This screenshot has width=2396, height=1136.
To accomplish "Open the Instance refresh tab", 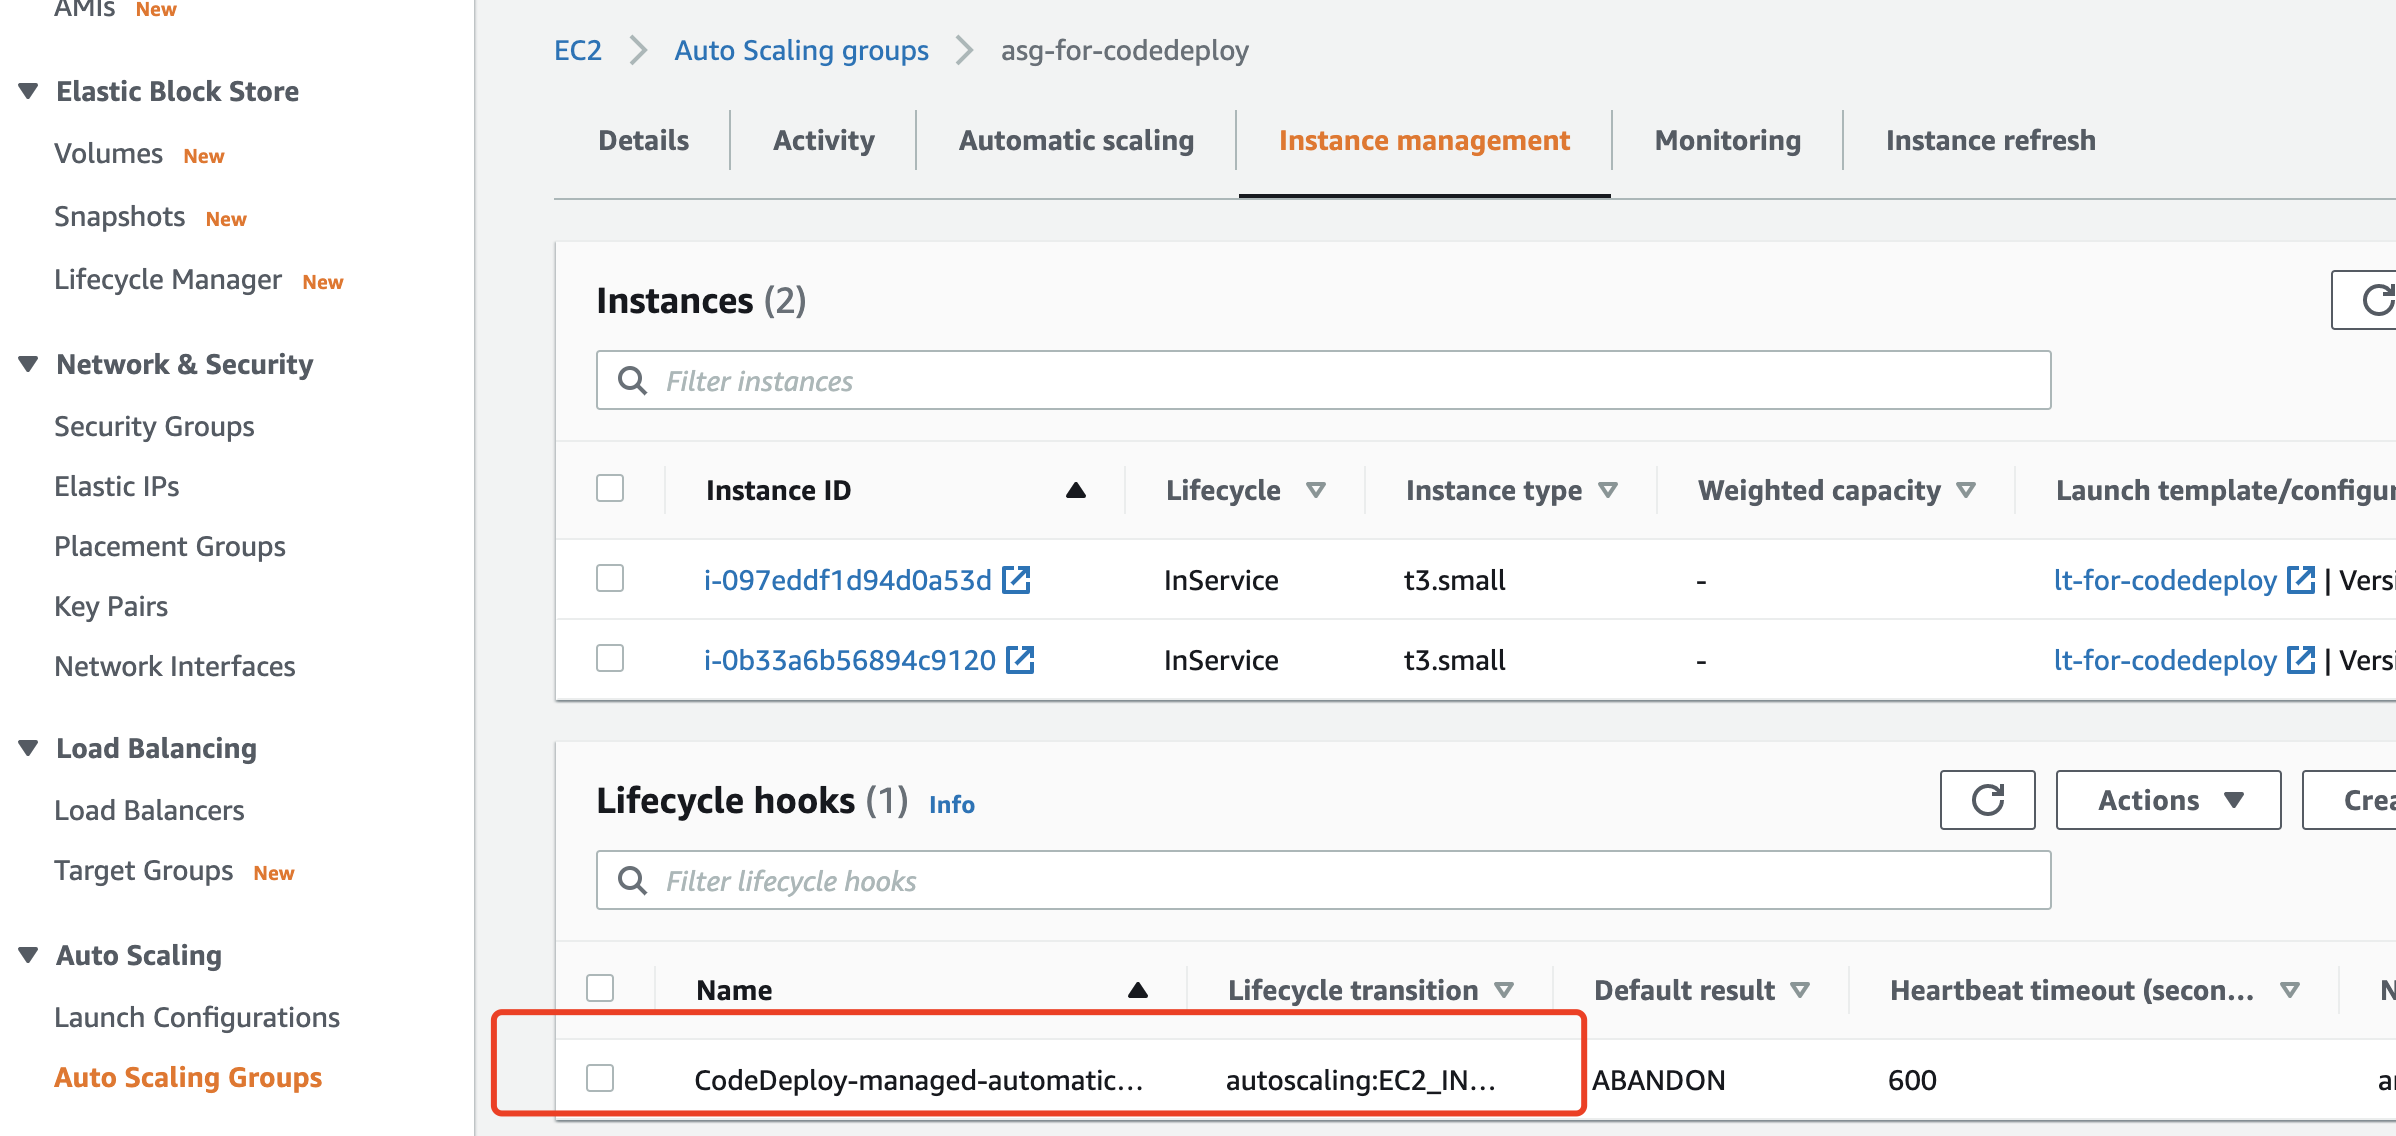I will 1990,140.
